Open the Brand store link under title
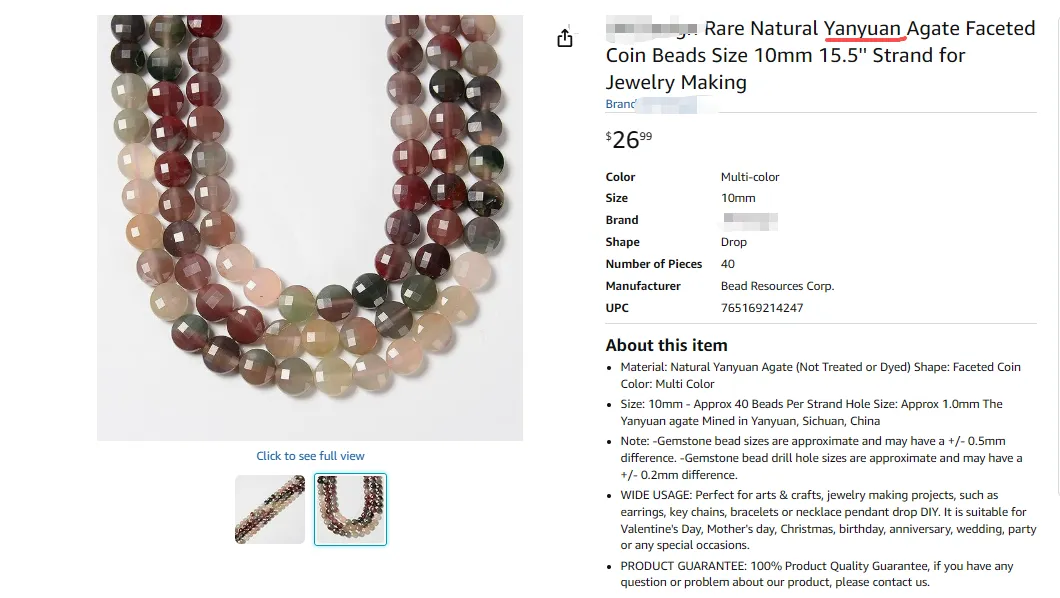This screenshot has height=598, width=1060. coord(652,104)
